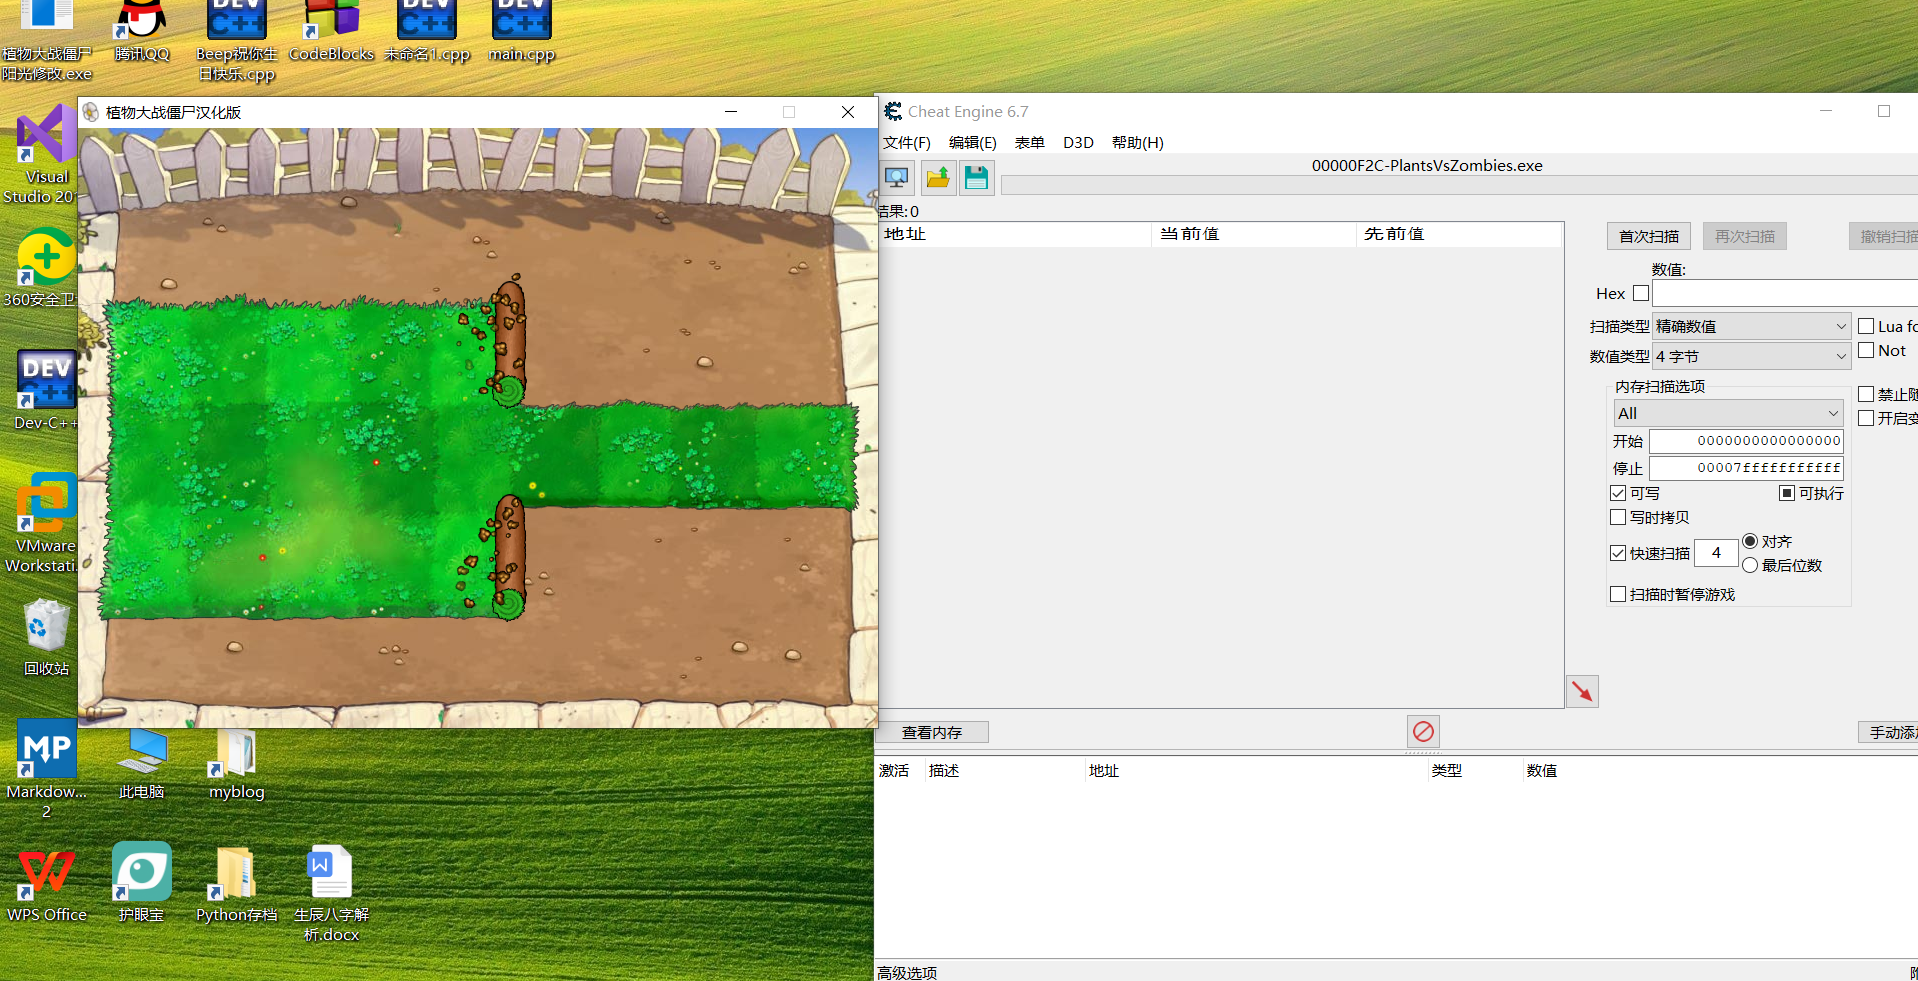1918x981 pixels.
Task: Click 开始 start address field
Action: 1746,441
